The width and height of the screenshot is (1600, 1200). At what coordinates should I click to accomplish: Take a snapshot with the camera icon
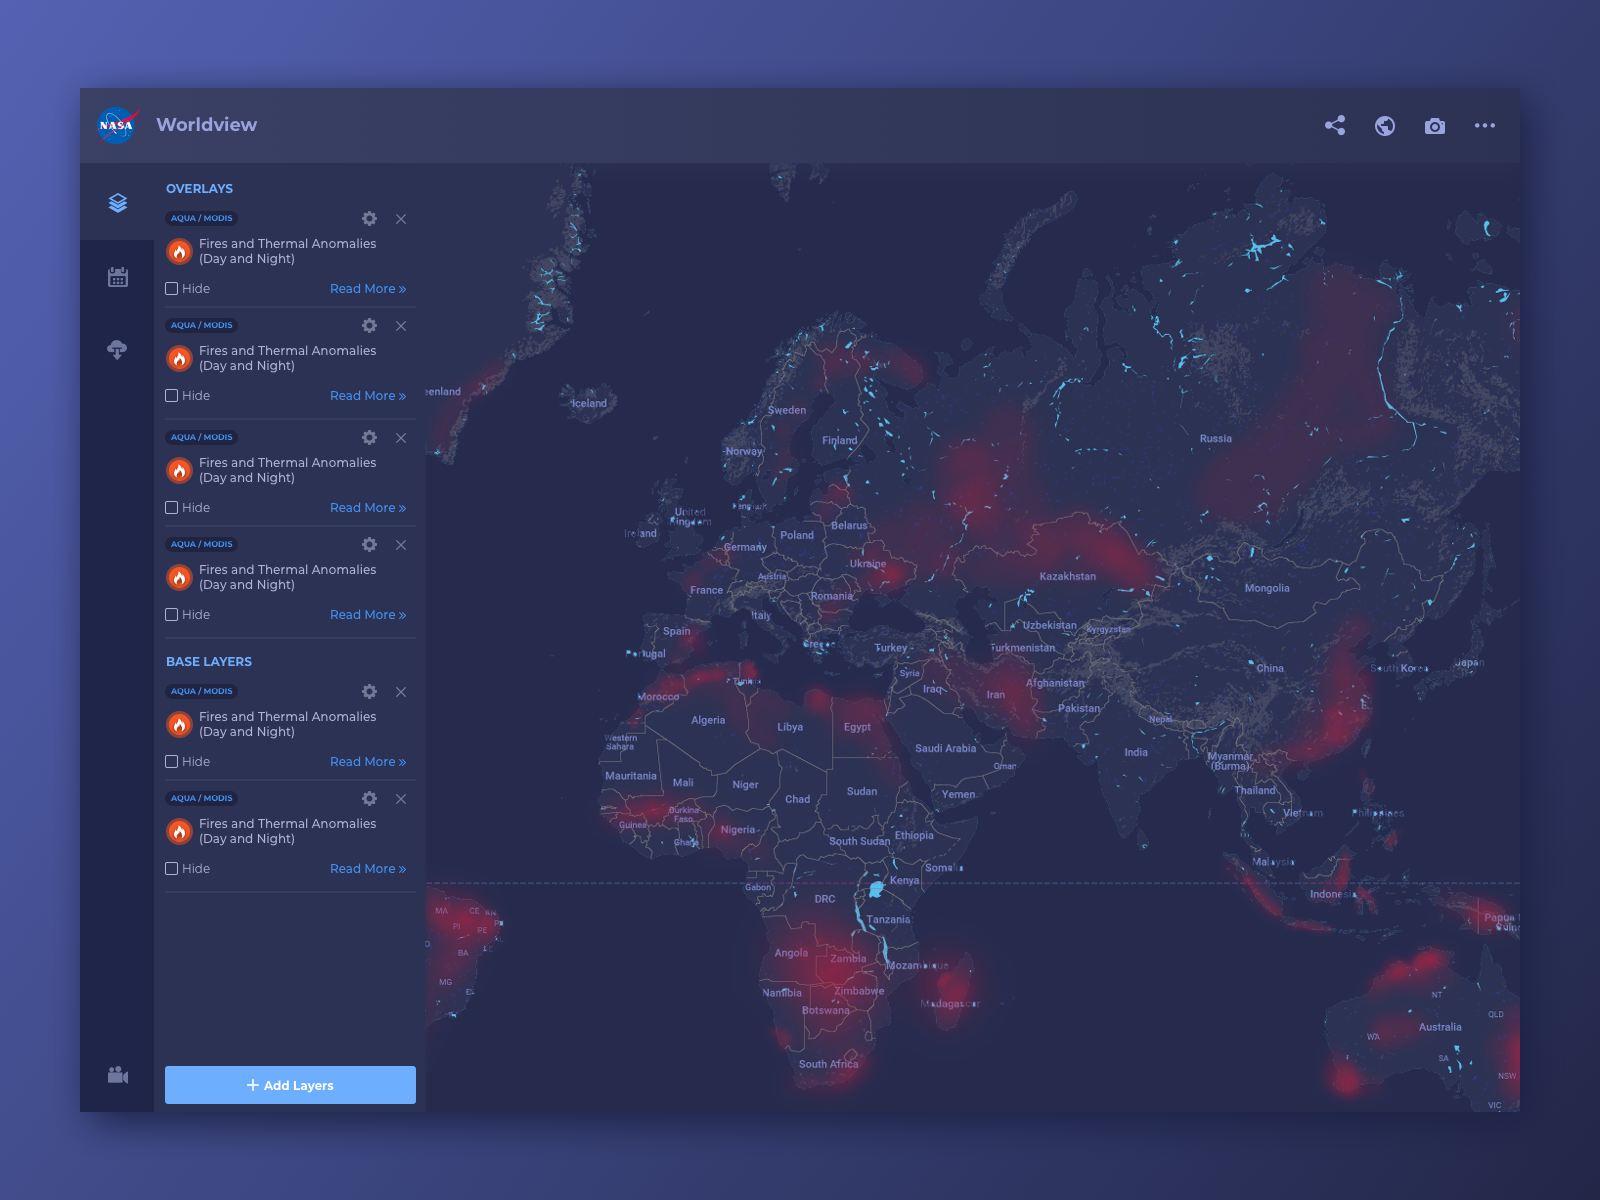pyautogui.click(x=1434, y=126)
